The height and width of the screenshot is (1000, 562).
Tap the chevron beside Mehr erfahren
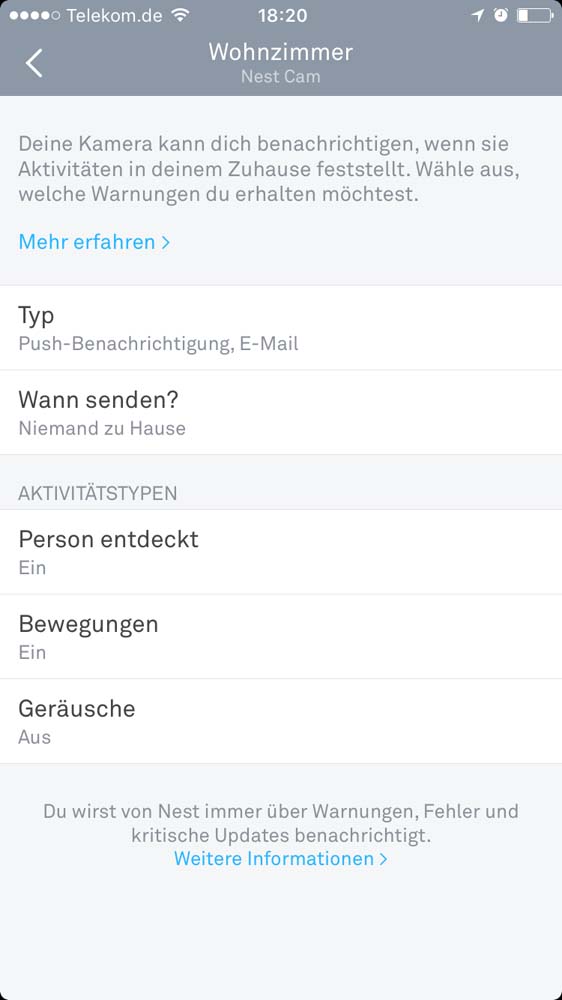[166, 242]
